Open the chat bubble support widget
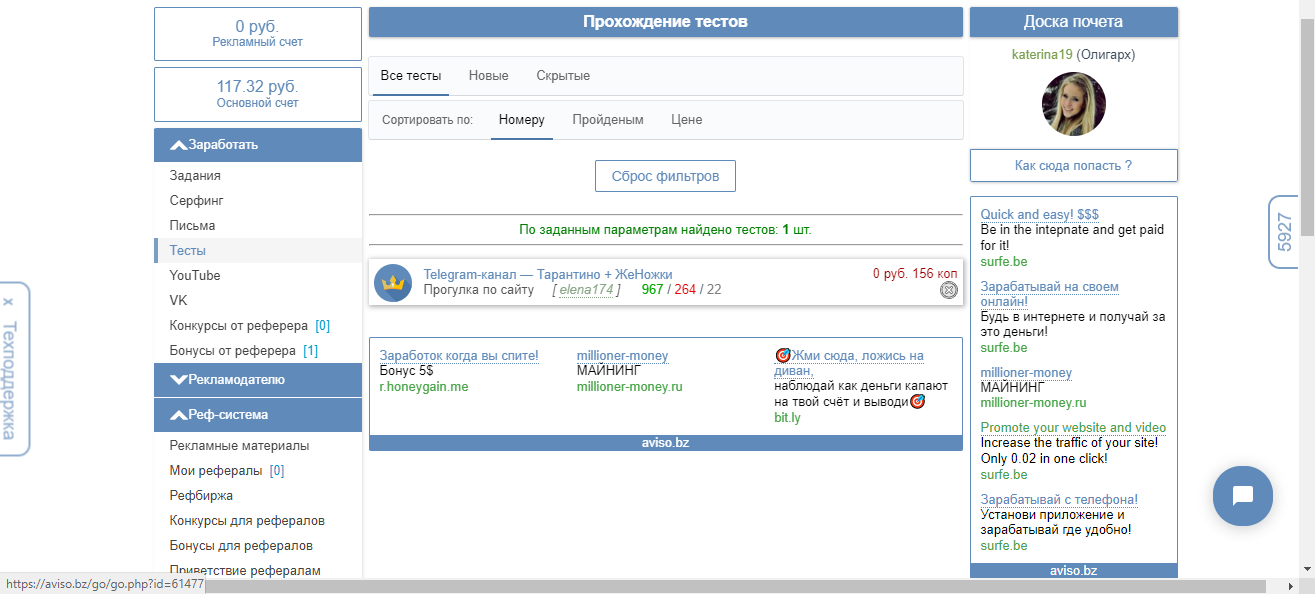The height and width of the screenshot is (594, 1315). point(1243,496)
